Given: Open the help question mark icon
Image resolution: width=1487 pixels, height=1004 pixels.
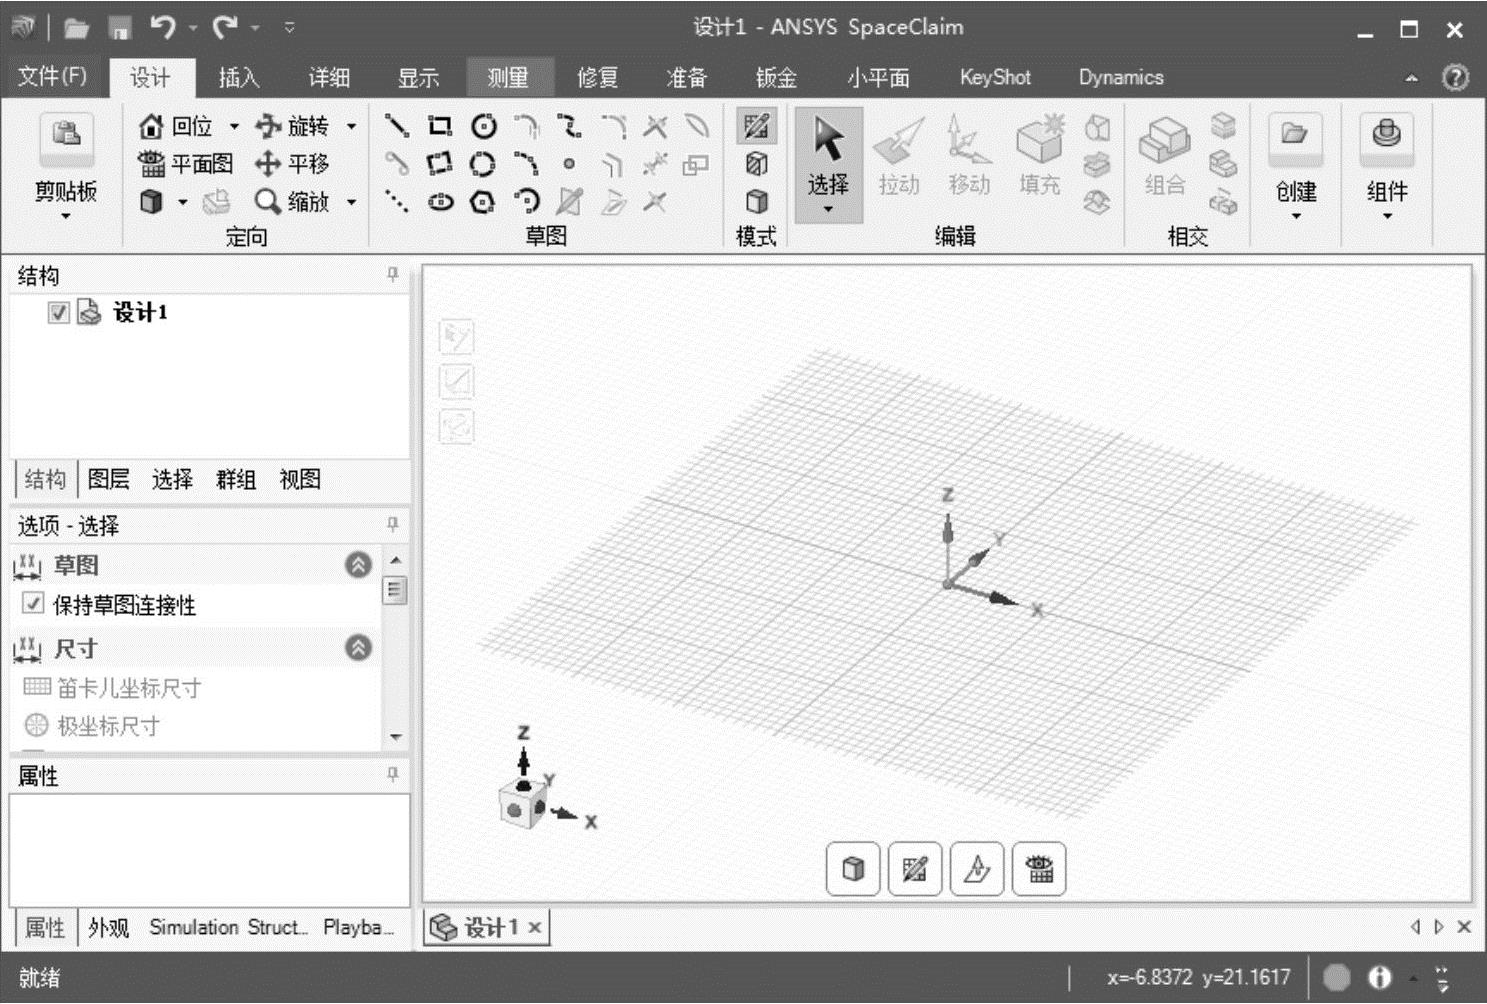Looking at the screenshot, I should coord(1456,77).
